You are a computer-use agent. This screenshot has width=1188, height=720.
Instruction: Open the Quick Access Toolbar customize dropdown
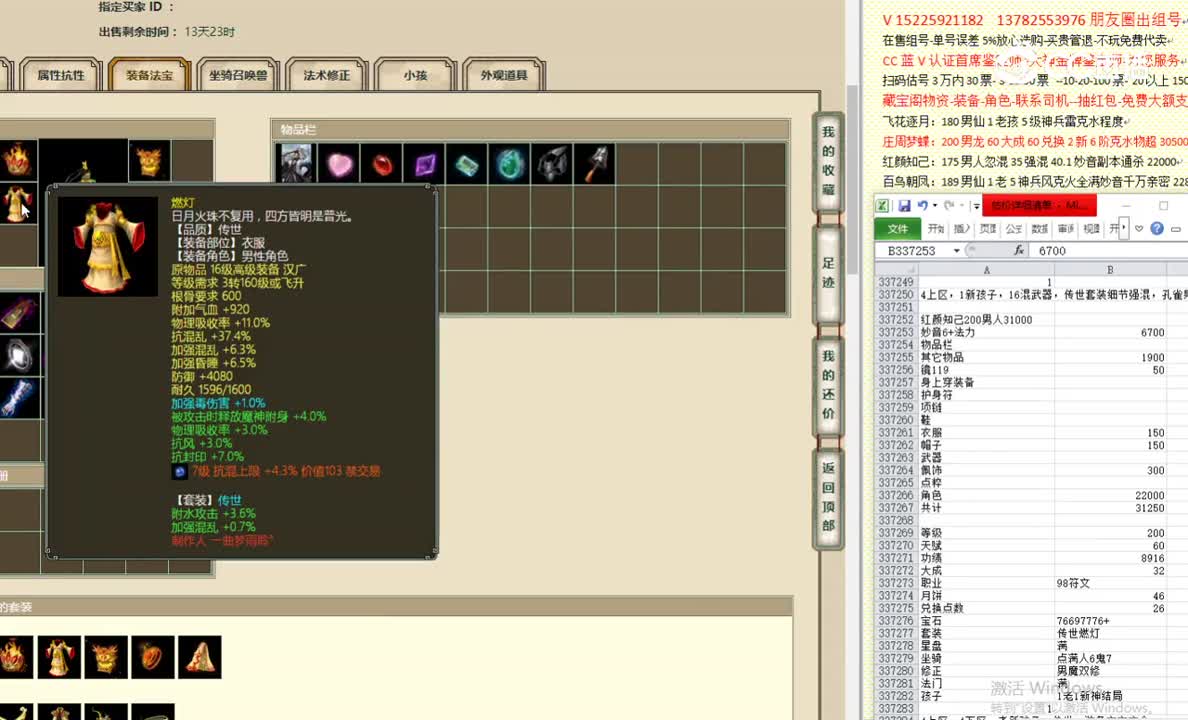(976, 205)
